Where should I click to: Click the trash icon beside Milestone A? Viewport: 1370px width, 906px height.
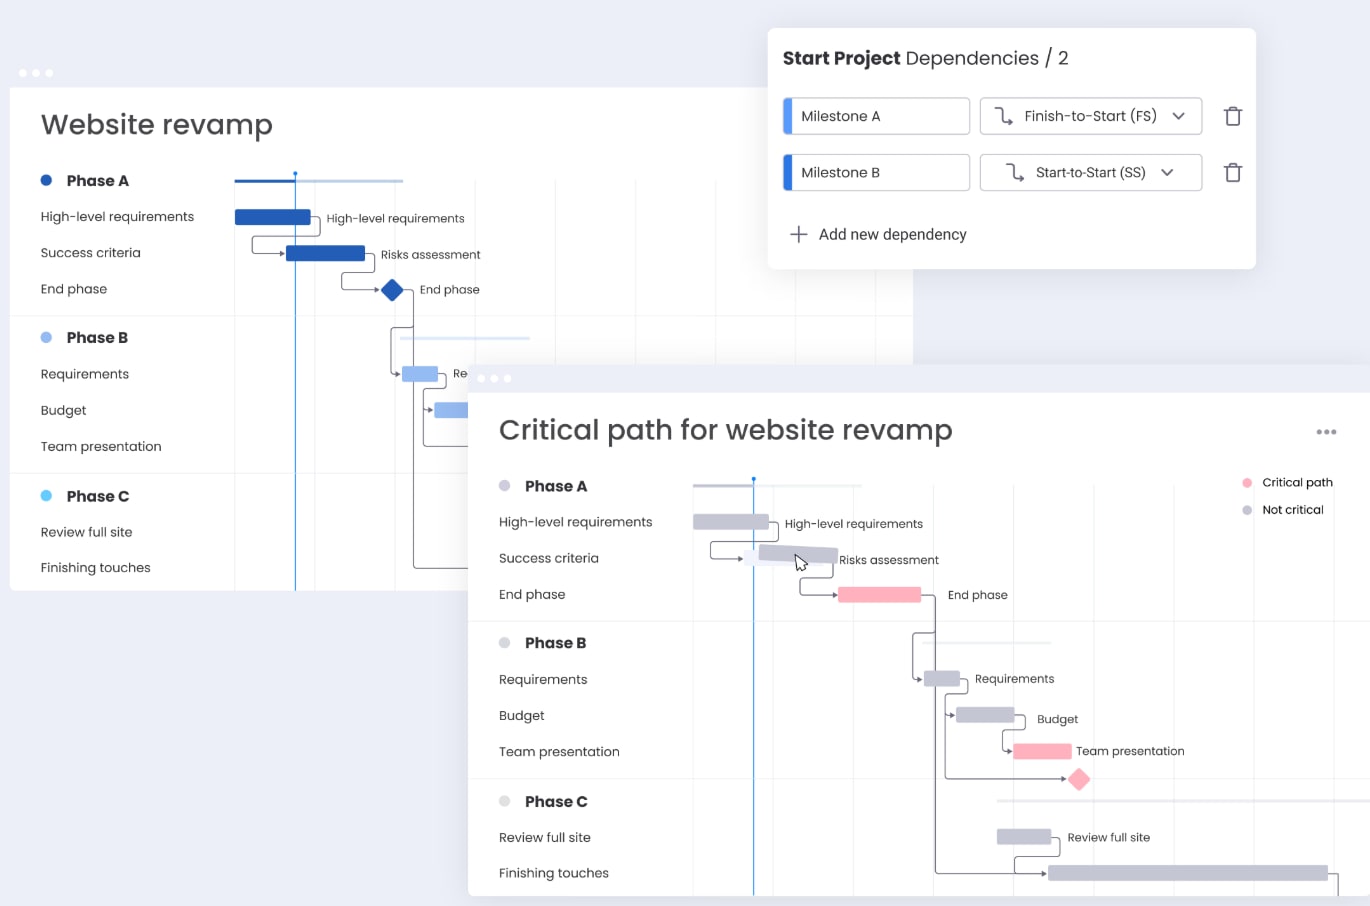pos(1232,116)
